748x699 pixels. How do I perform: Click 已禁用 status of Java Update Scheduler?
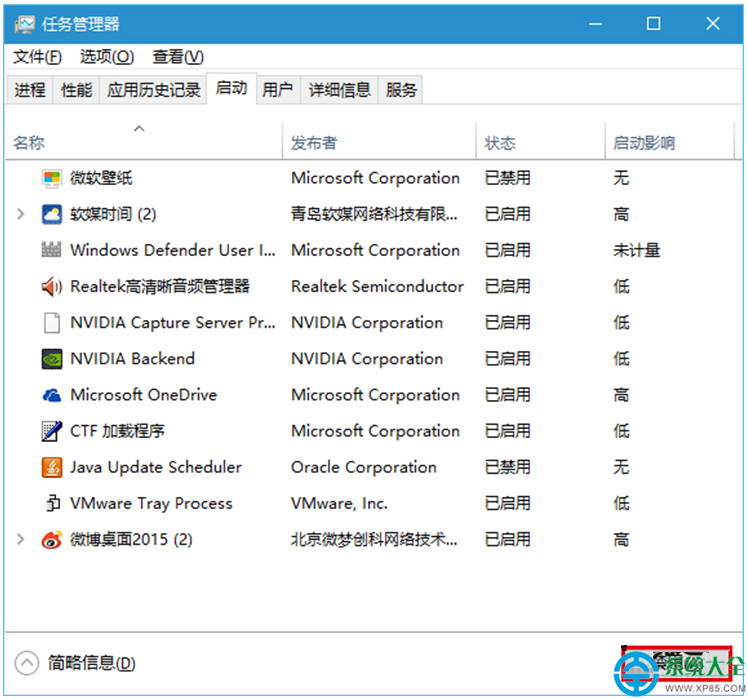tap(508, 468)
